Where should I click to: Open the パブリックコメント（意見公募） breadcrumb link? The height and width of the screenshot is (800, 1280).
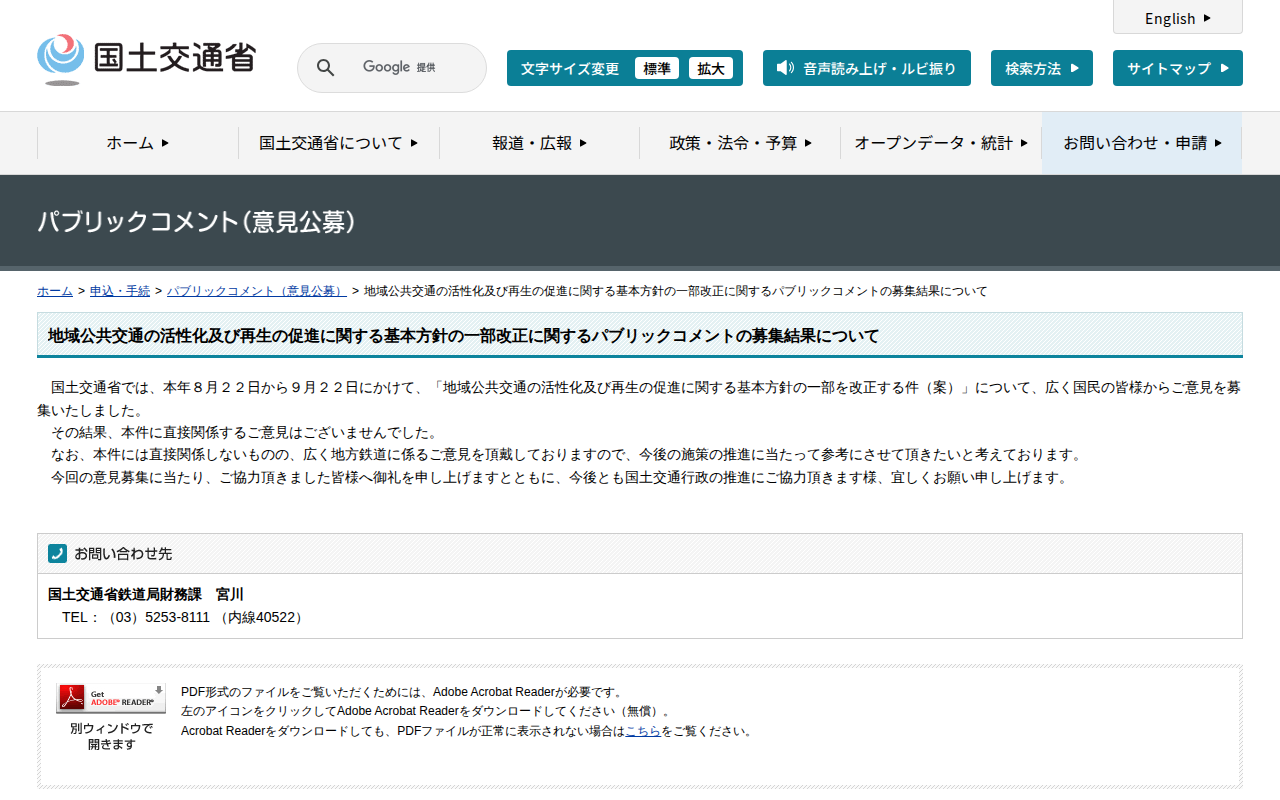257,291
